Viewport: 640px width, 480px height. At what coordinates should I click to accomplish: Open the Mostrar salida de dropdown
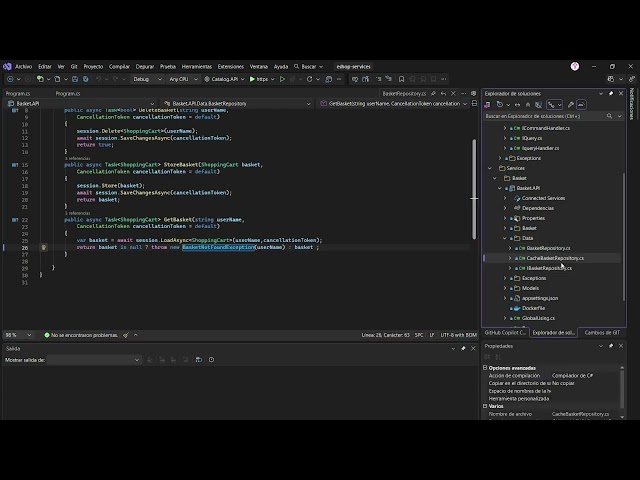click(94, 360)
